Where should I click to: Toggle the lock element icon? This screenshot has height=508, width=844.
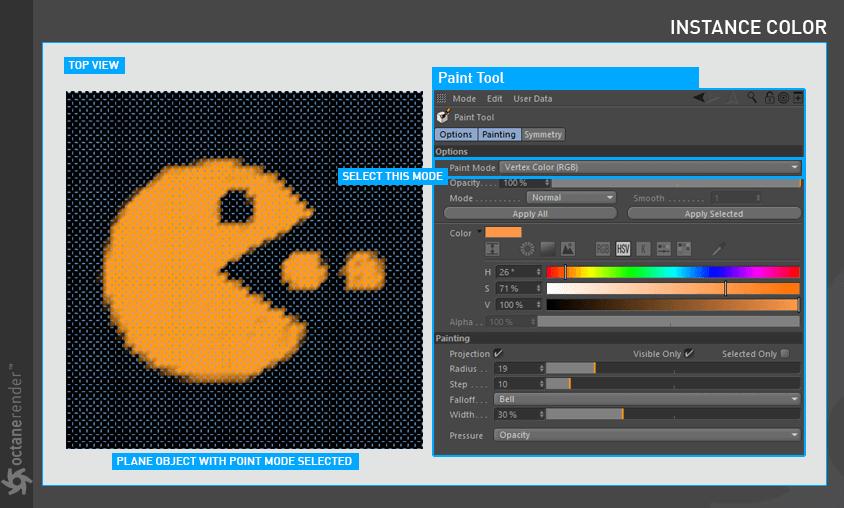coord(769,97)
